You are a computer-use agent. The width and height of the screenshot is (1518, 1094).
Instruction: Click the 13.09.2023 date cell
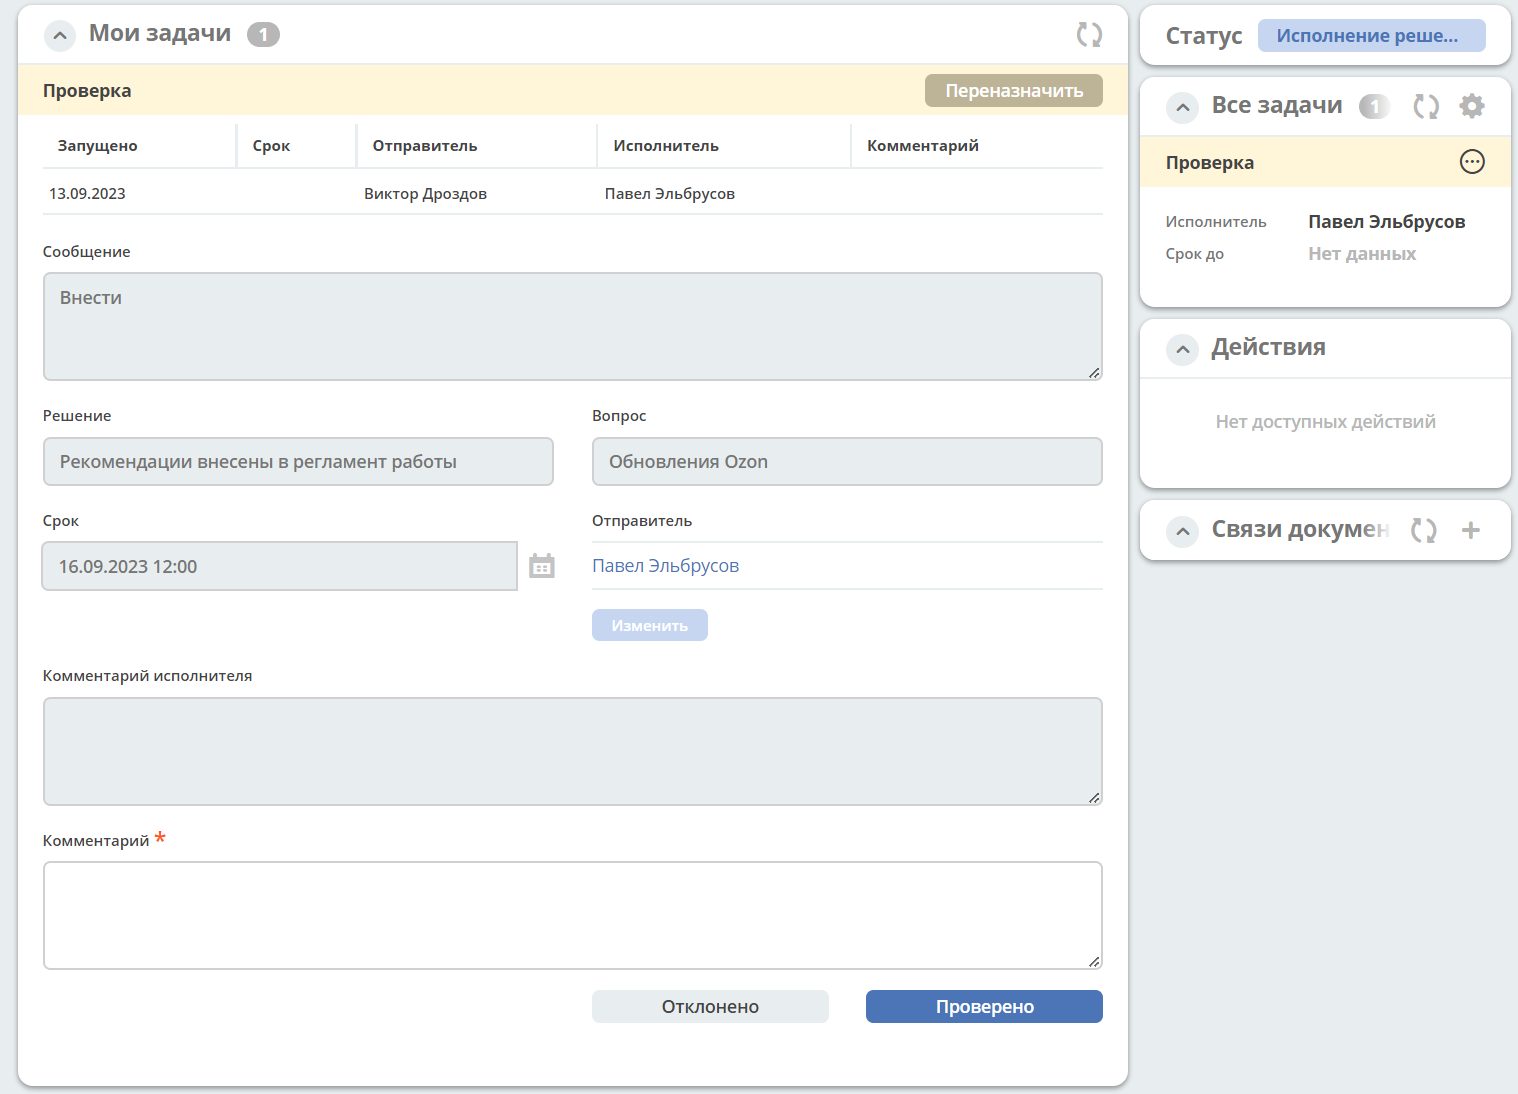coord(87,193)
